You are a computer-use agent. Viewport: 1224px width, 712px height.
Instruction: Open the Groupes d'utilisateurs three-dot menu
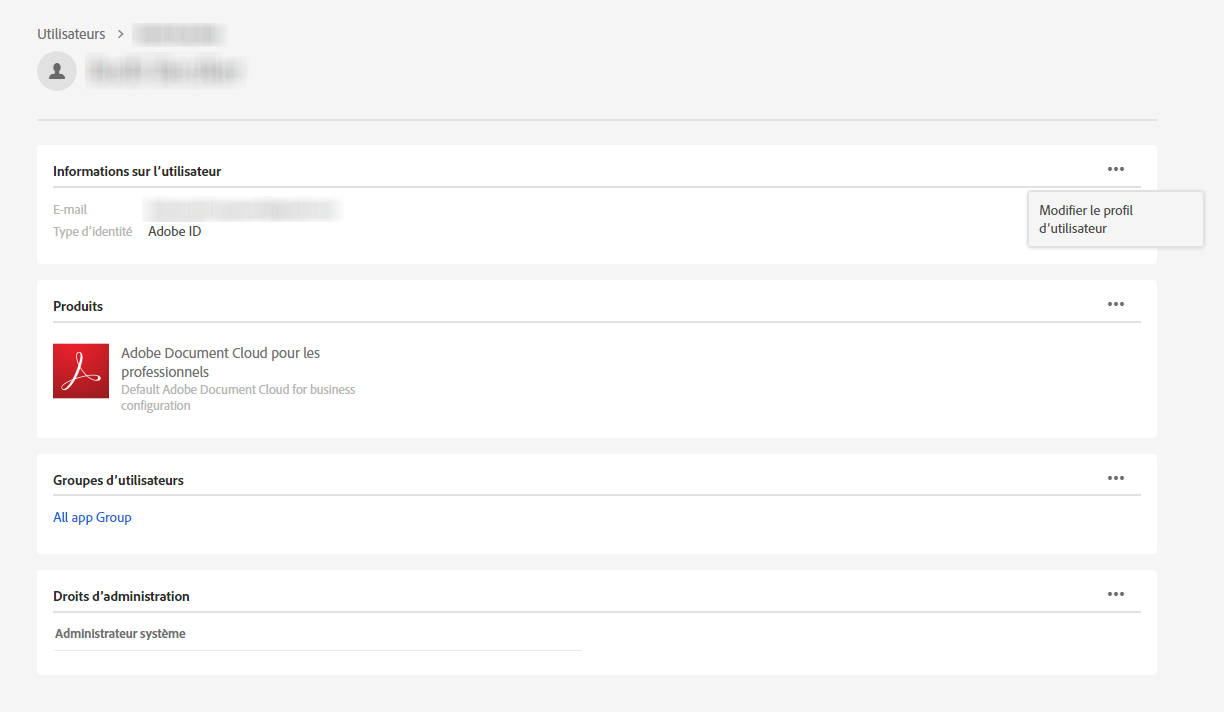click(1116, 478)
